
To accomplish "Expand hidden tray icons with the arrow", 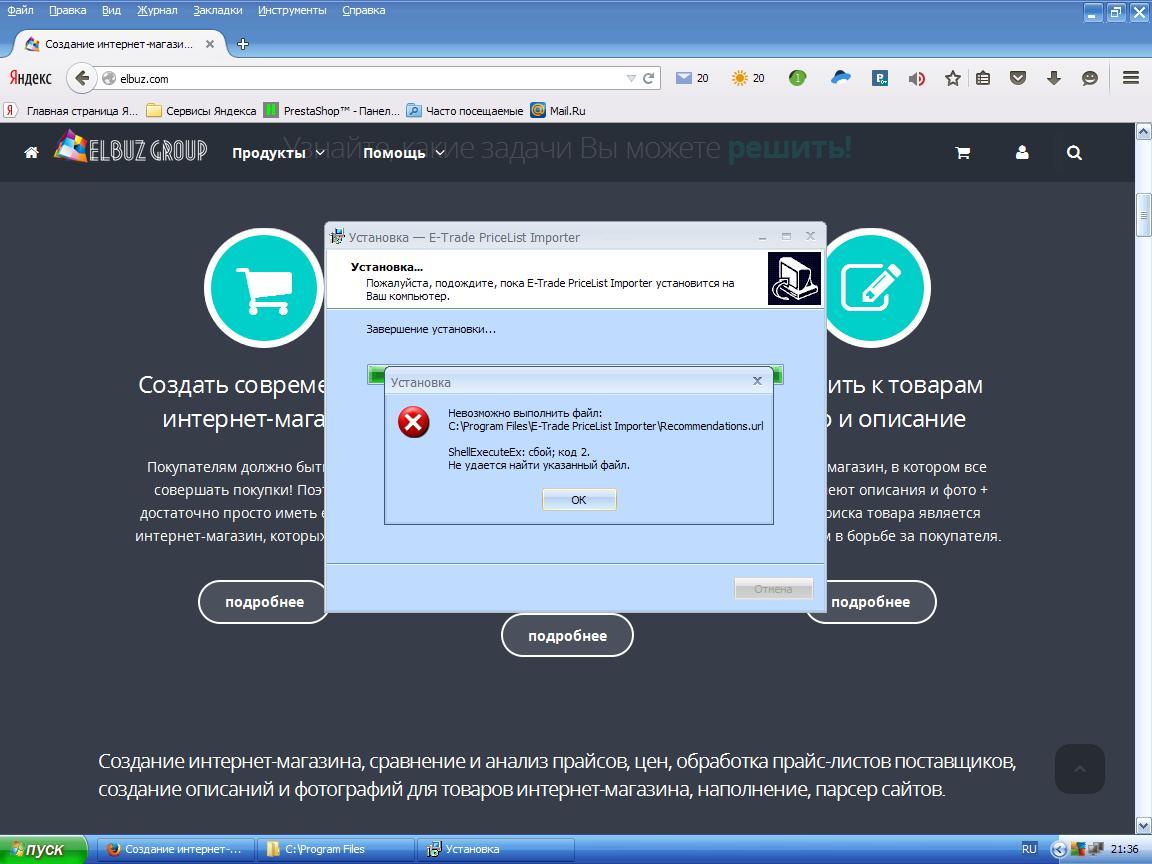I will [x=1058, y=849].
